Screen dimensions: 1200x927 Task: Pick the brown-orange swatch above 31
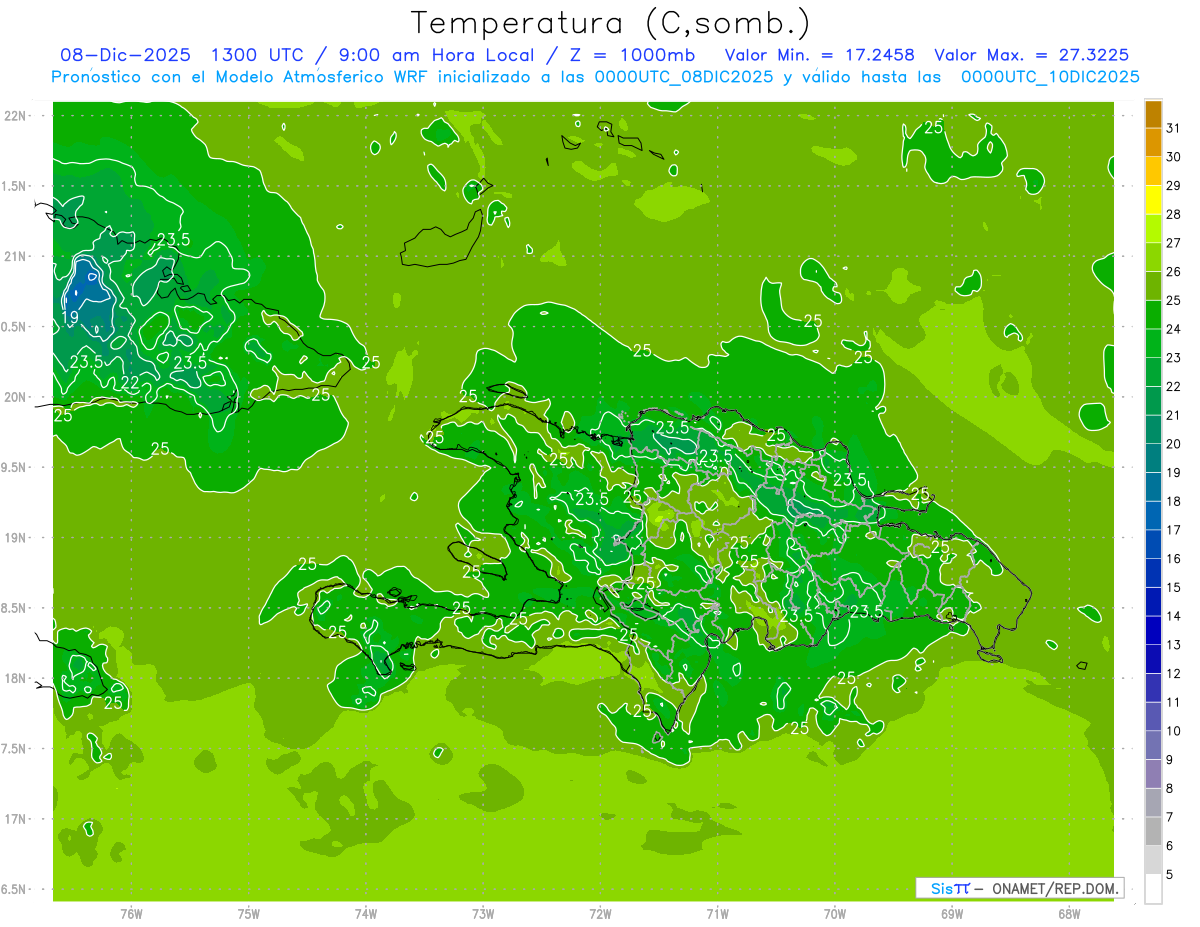(1153, 114)
